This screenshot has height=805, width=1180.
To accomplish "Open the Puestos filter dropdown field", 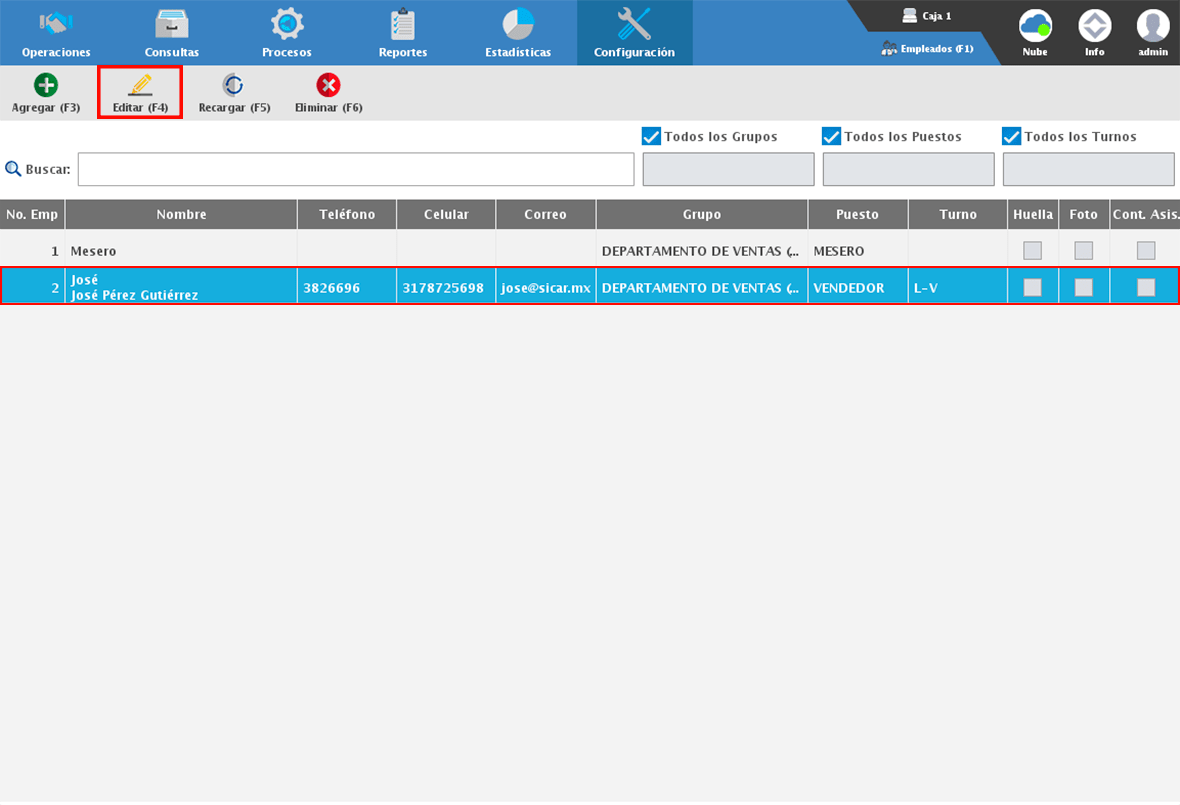I will (908, 170).
